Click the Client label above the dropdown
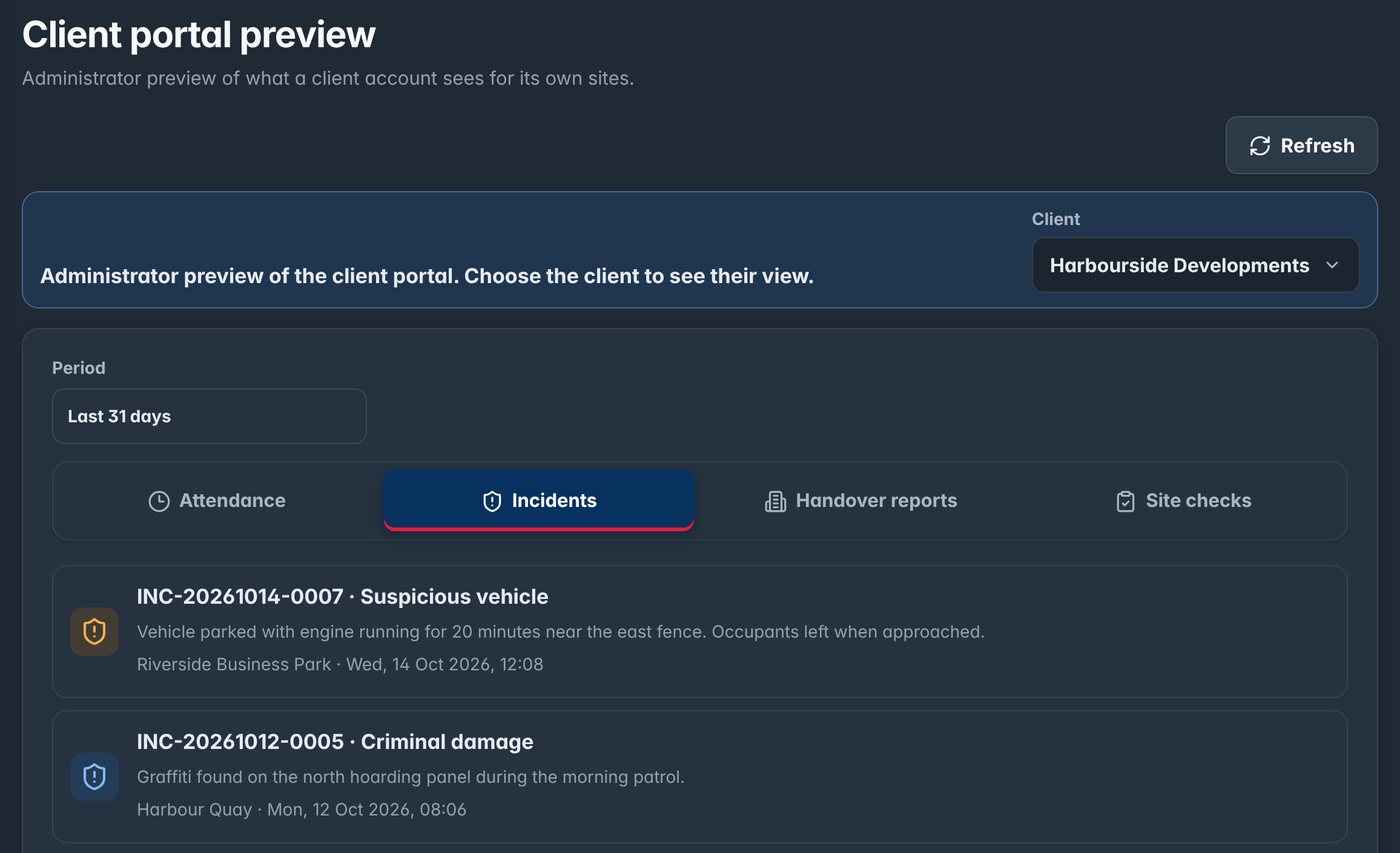 [x=1056, y=219]
